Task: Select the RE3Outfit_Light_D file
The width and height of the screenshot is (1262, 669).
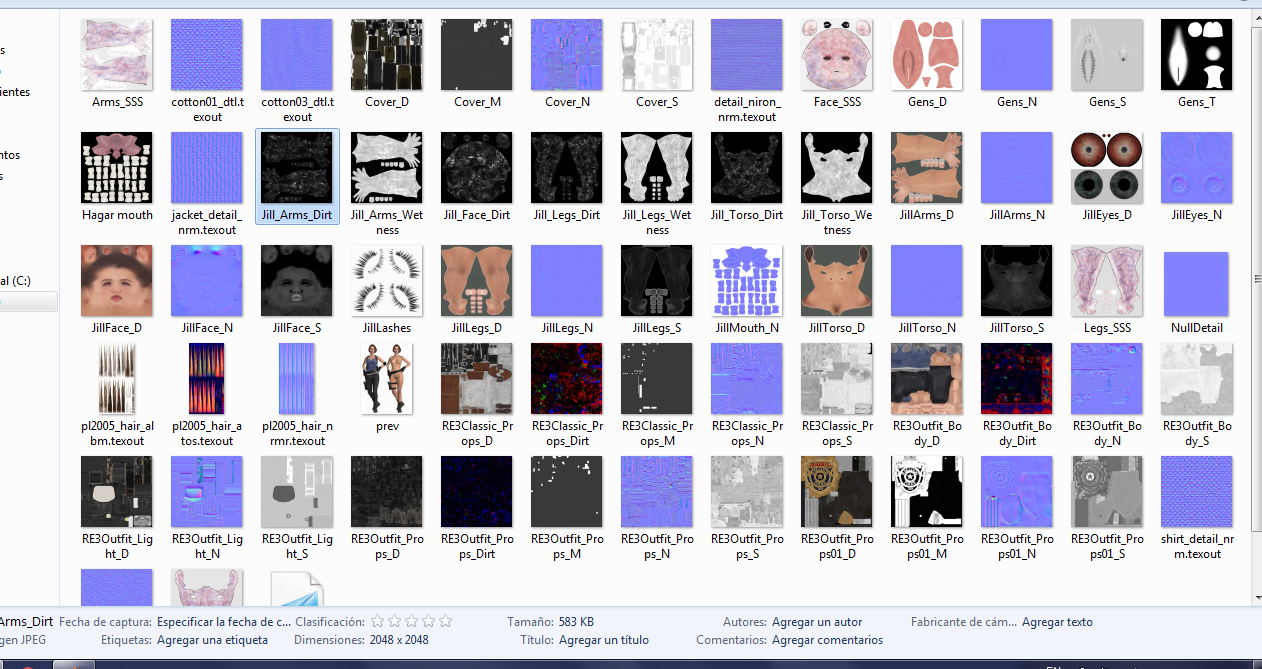Action: 117,492
